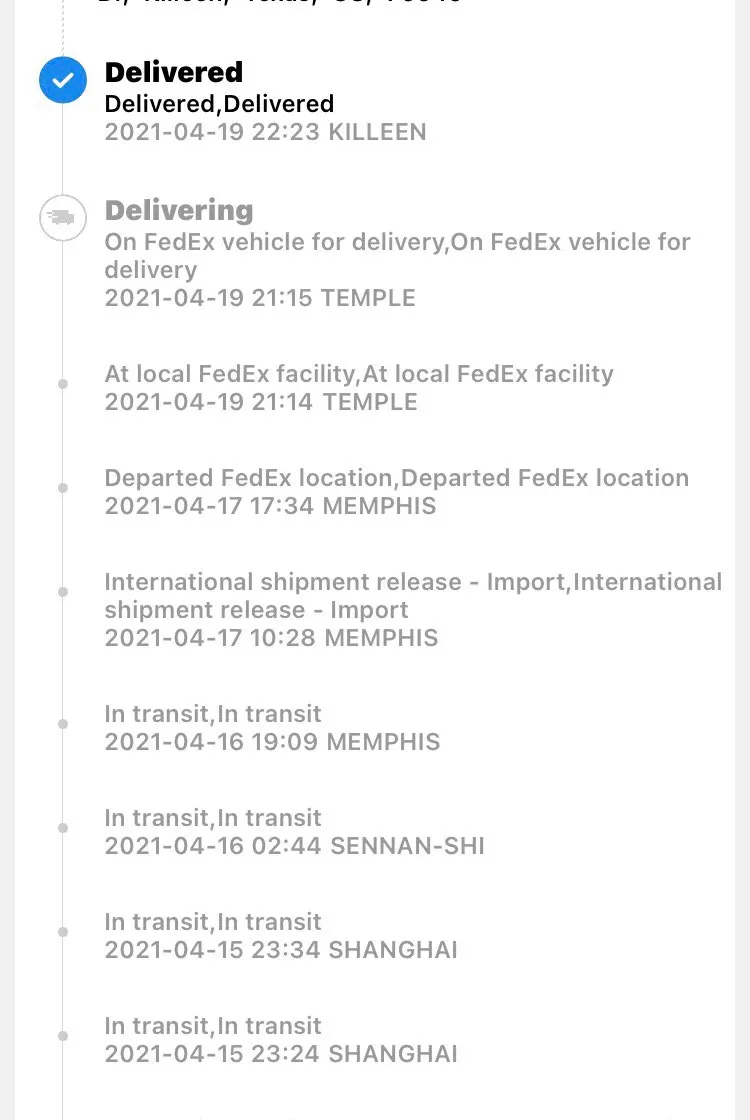Tap the 2021-04-16 19:09 MEMPHIS timestamp
This screenshot has width=750, height=1120.
272,742
